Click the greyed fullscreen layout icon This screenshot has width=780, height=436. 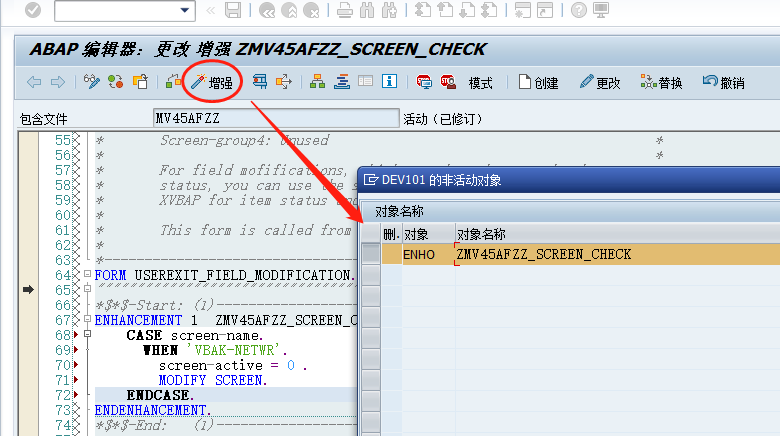(365, 81)
